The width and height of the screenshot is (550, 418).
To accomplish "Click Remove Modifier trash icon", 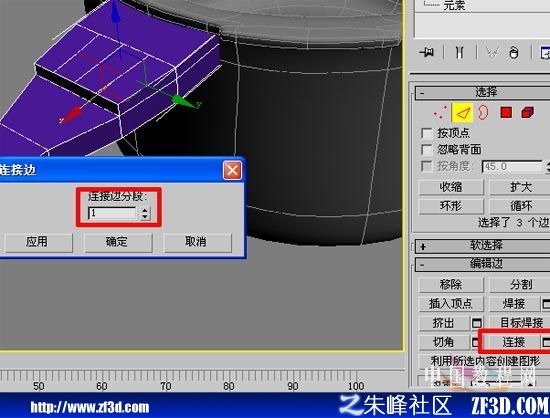I will click(514, 53).
